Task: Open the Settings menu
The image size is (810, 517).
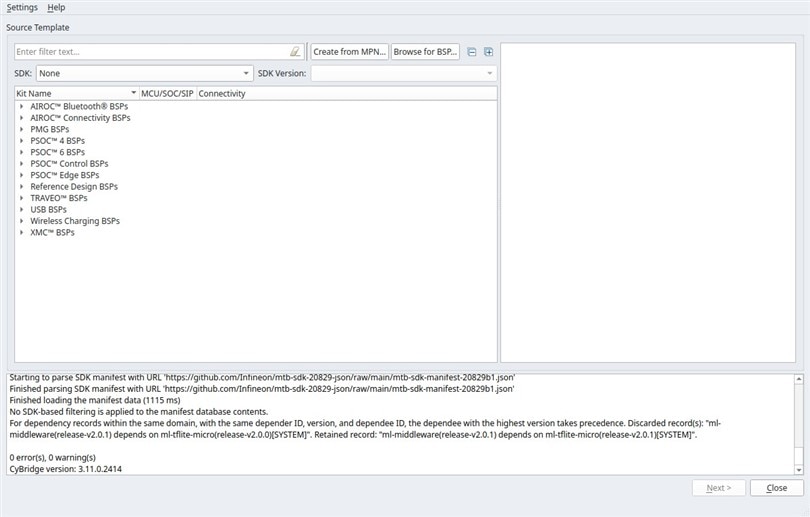Action: tap(22, 7)
